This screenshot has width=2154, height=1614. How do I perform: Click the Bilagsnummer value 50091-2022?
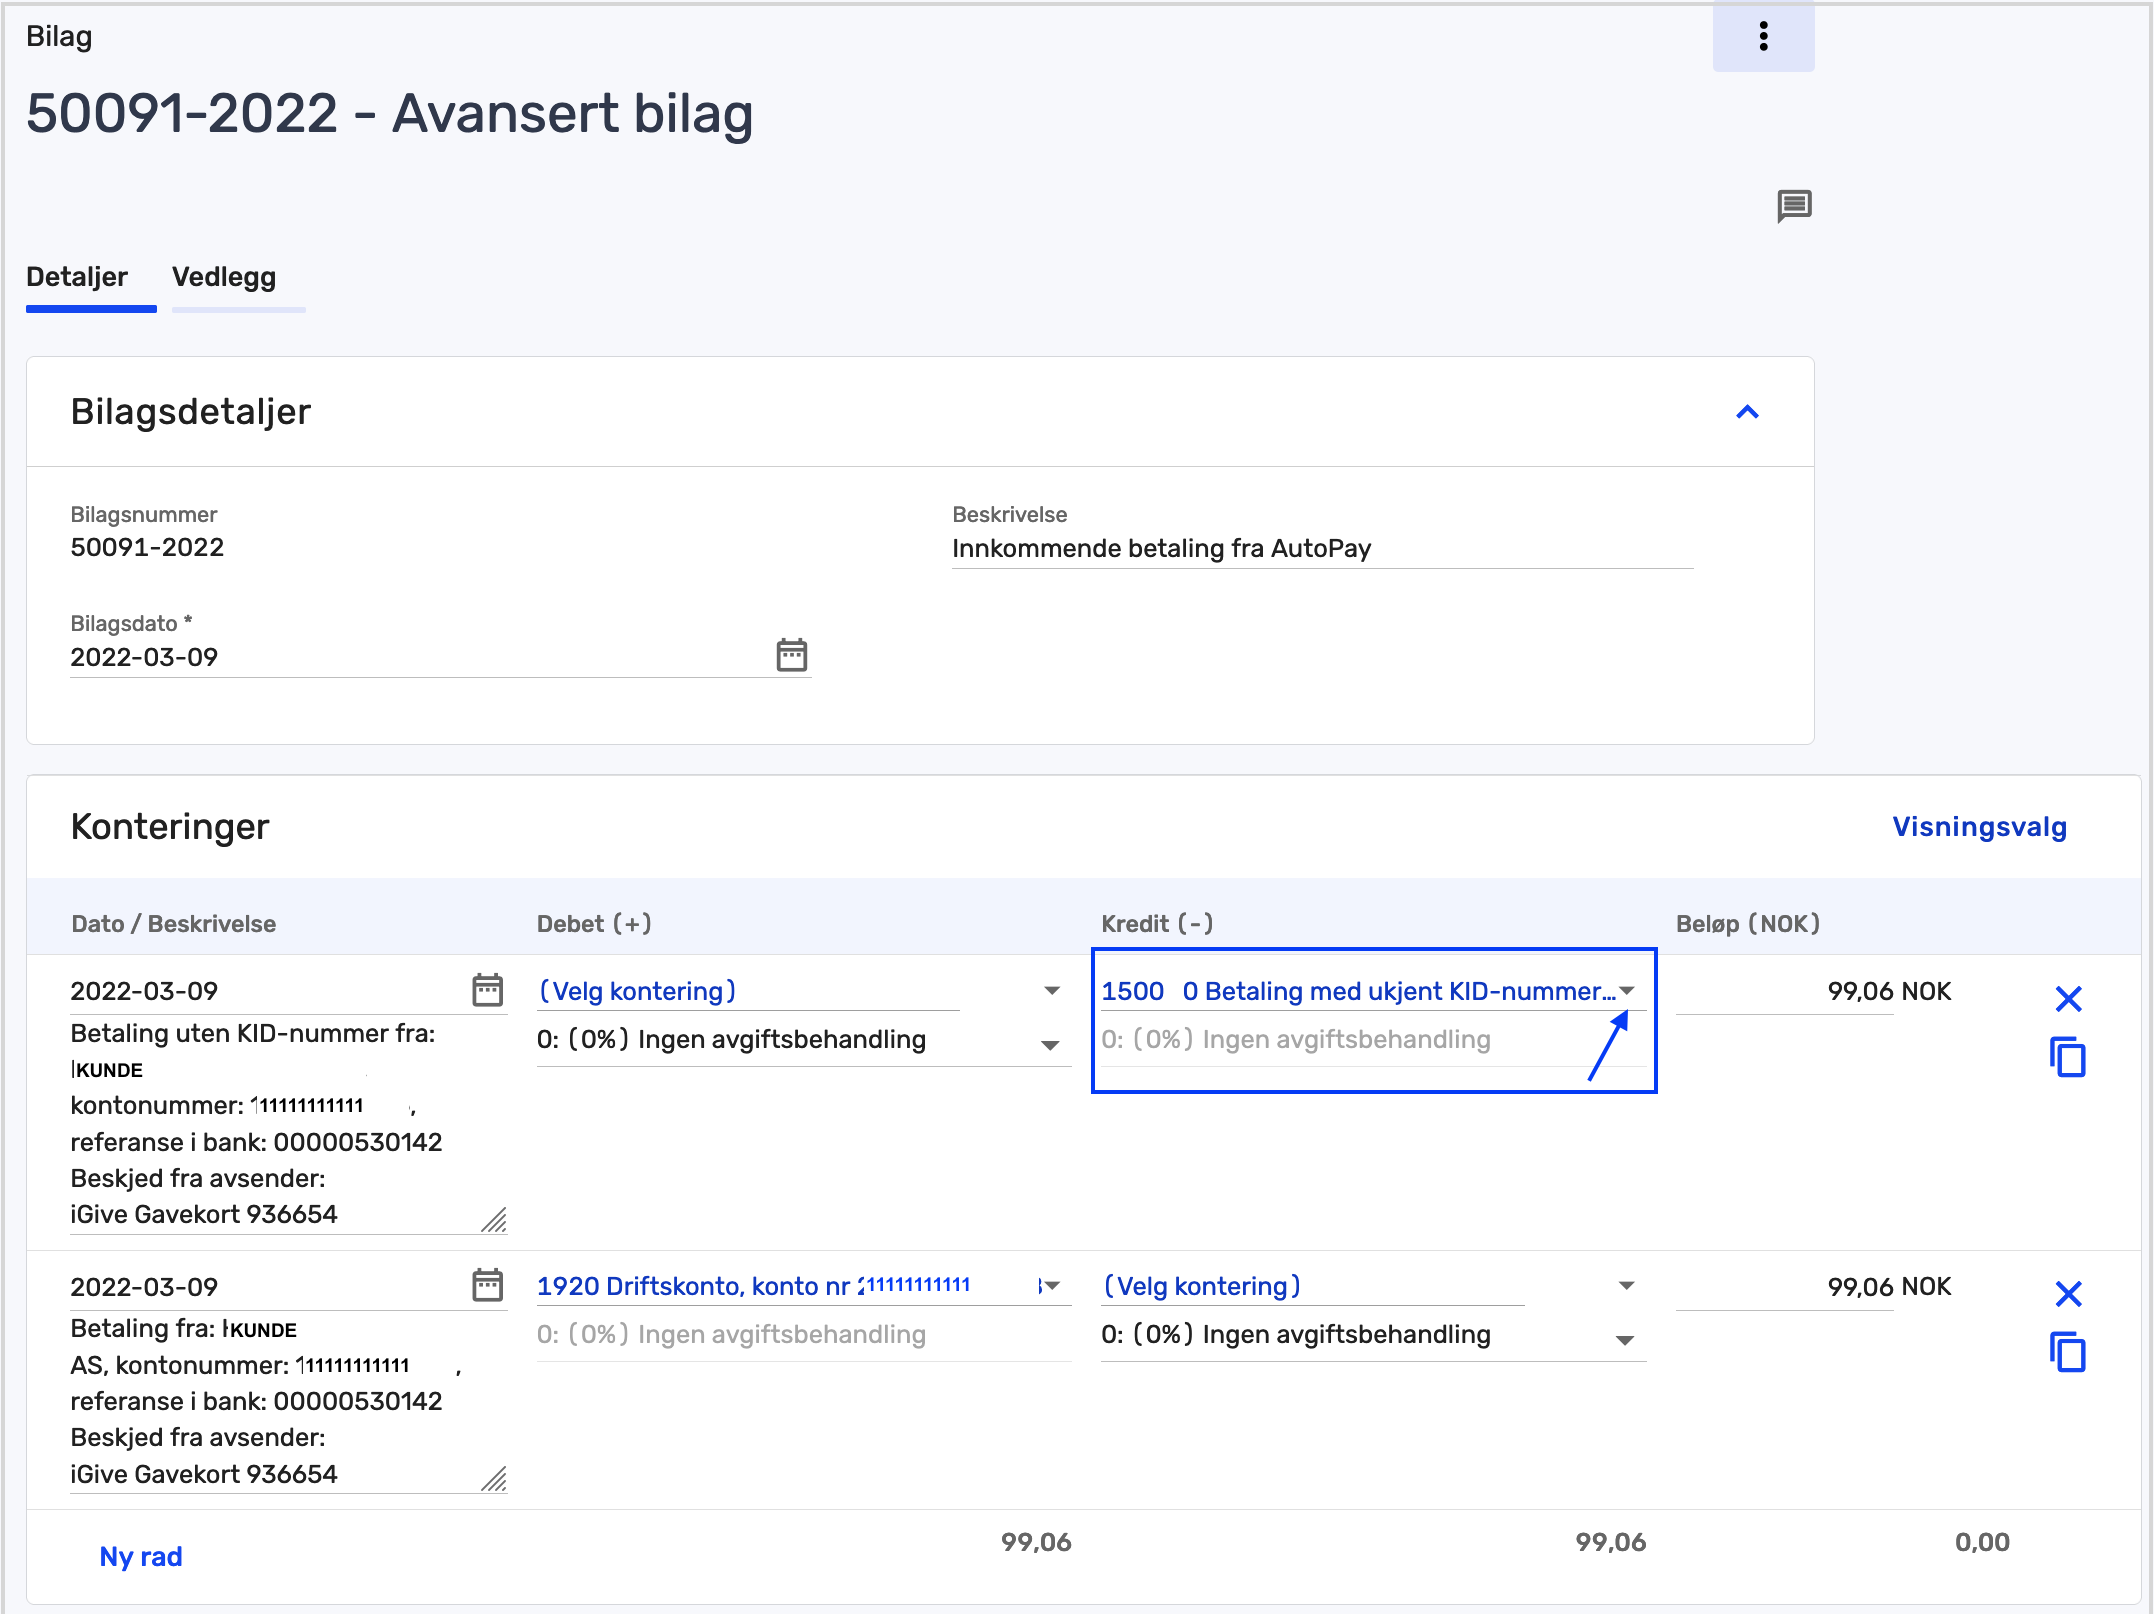point(147,547)
